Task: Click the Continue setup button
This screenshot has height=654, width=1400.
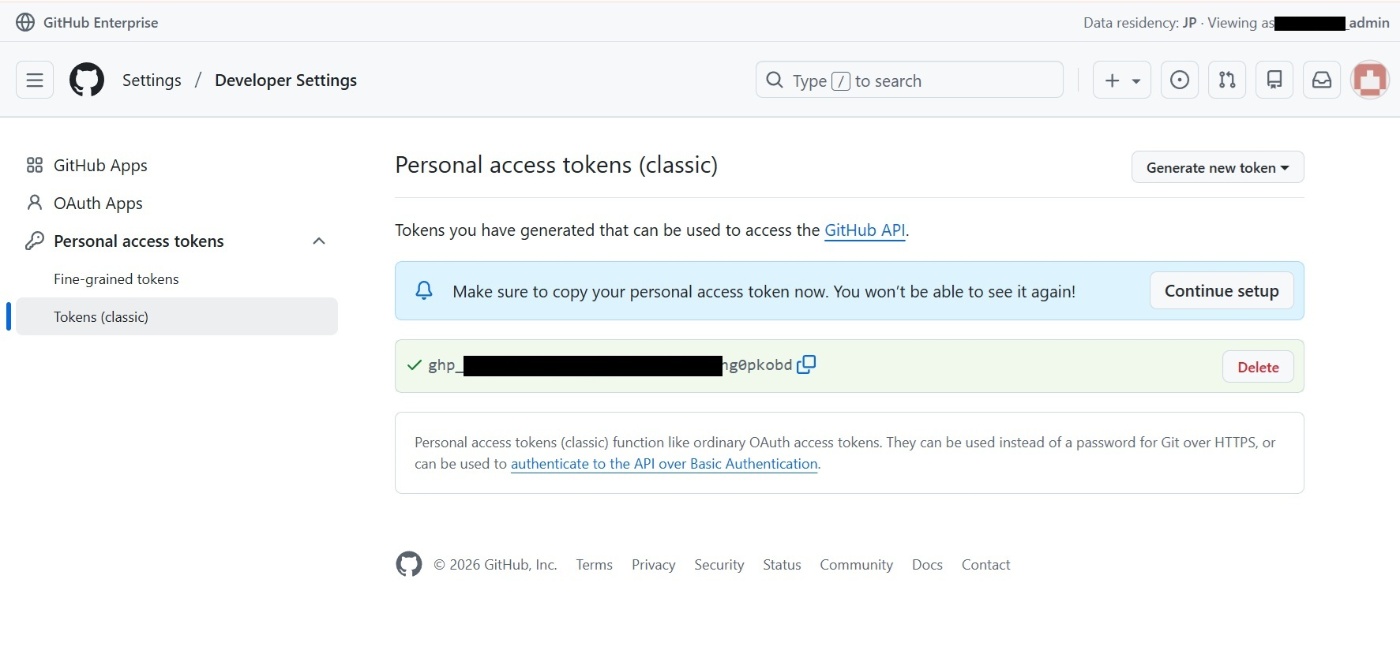Action: (x=1221, y=291)
